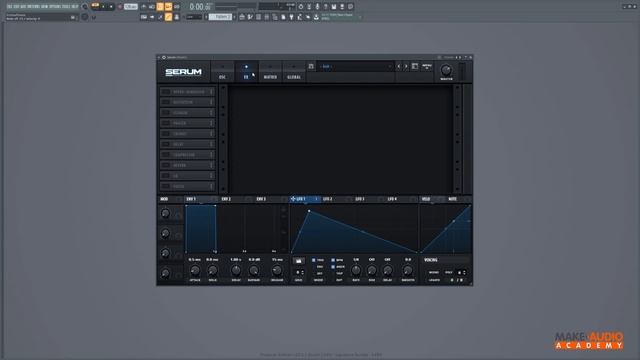Enable the Delay effect
Image resolution: width=640 pixels, height=360 pixels.
point(165,144)
